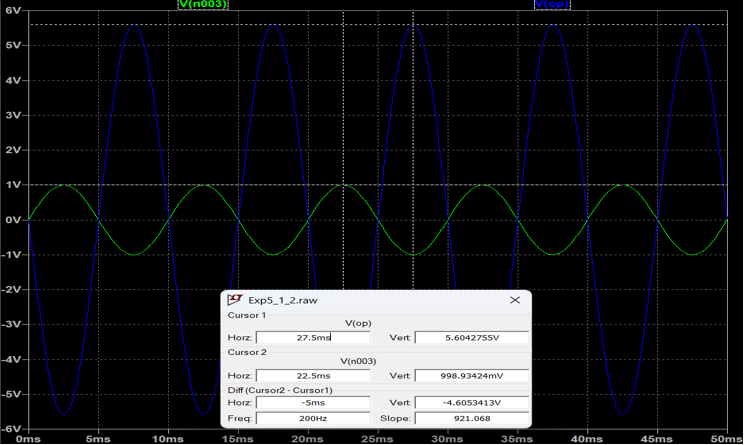Click the Cursor 1 Horz field showing 27.5ms
Image resolution: width=744 pixels, height=445 pixels.
coord(312,337)
